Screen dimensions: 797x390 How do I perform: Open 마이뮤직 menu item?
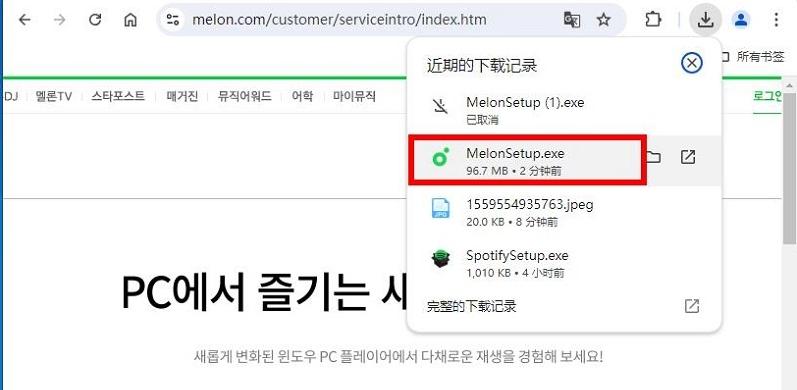tap(354, 96)
